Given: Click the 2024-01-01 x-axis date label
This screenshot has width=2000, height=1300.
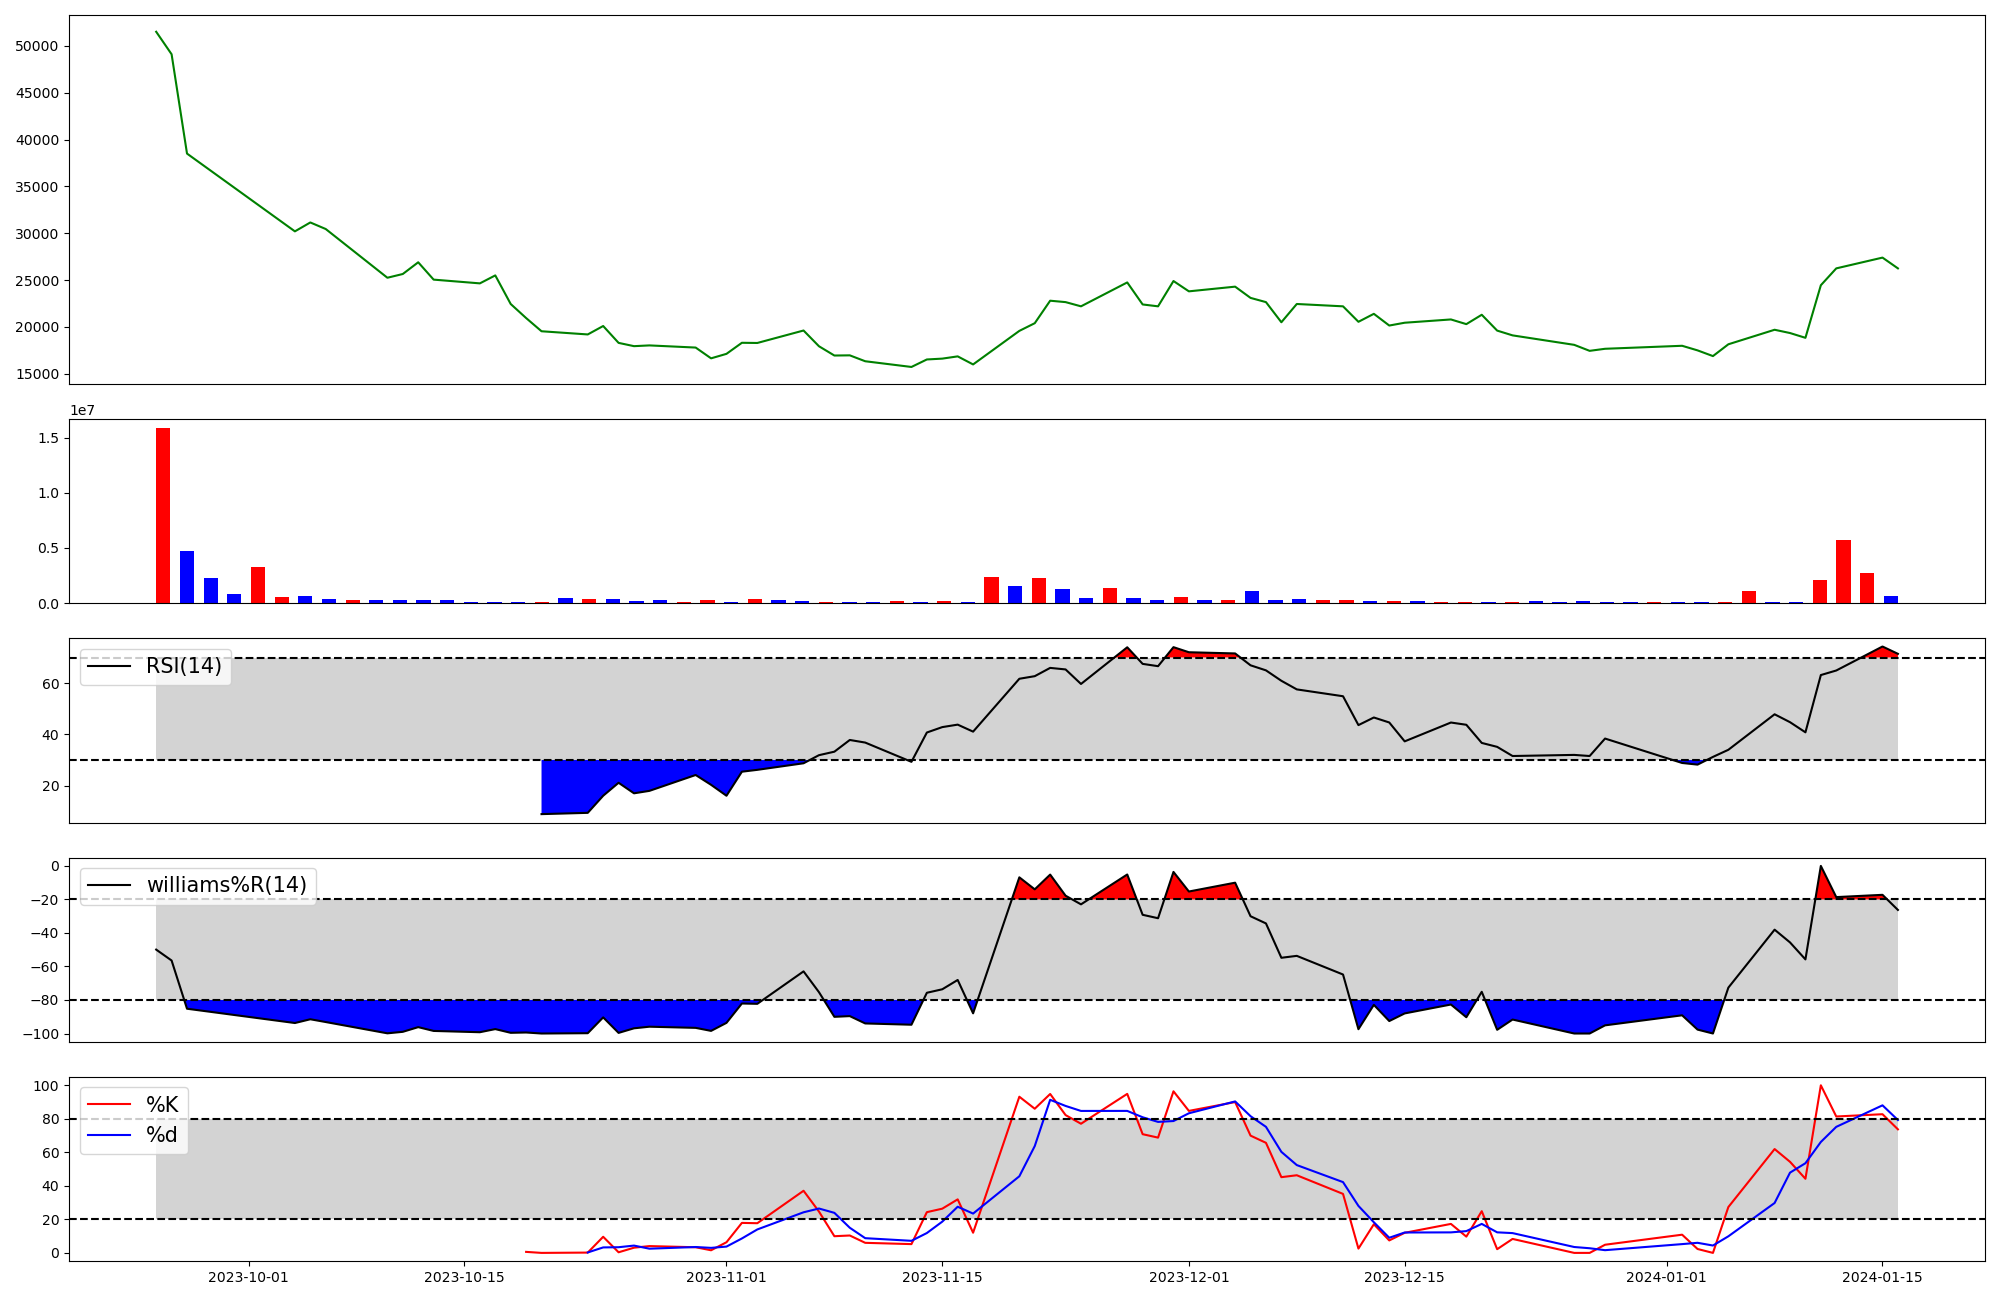Looking at the screenshot, I should point(1667,1277).
